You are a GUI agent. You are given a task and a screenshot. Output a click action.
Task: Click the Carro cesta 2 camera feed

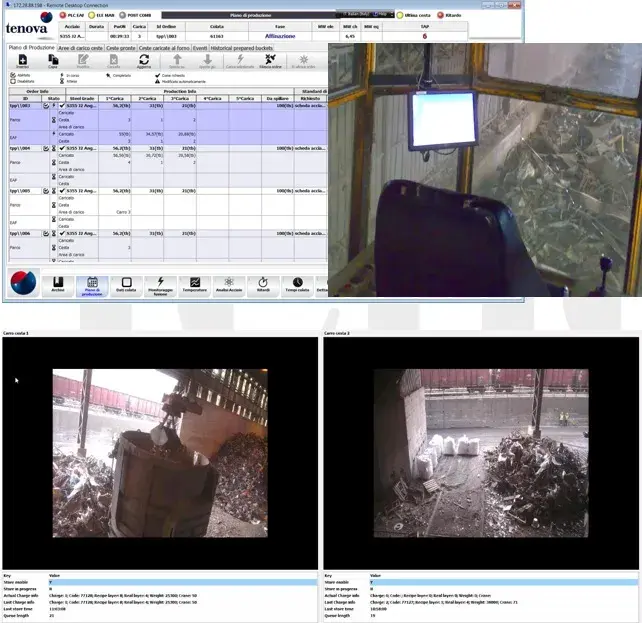point(481,453)
